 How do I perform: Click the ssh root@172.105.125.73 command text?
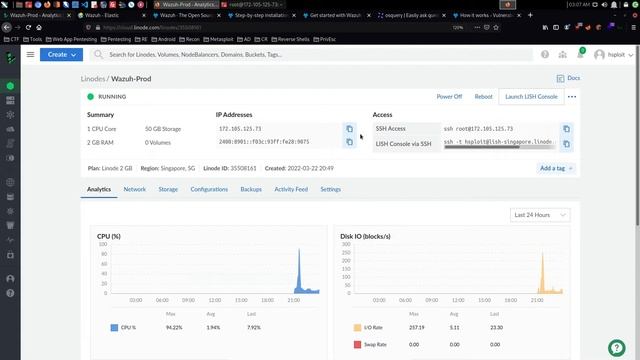point(478,129)
